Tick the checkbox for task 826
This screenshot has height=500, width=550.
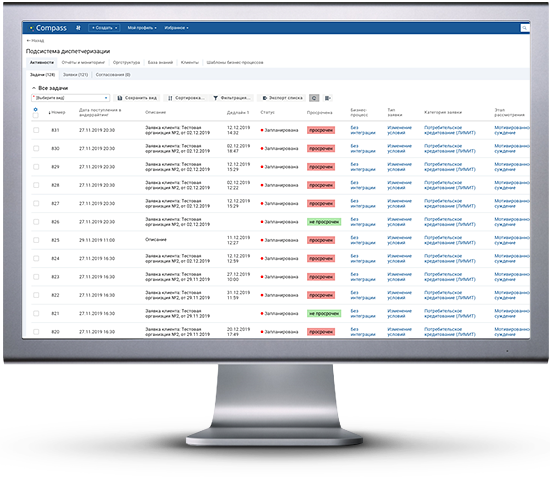pos(36,222)
